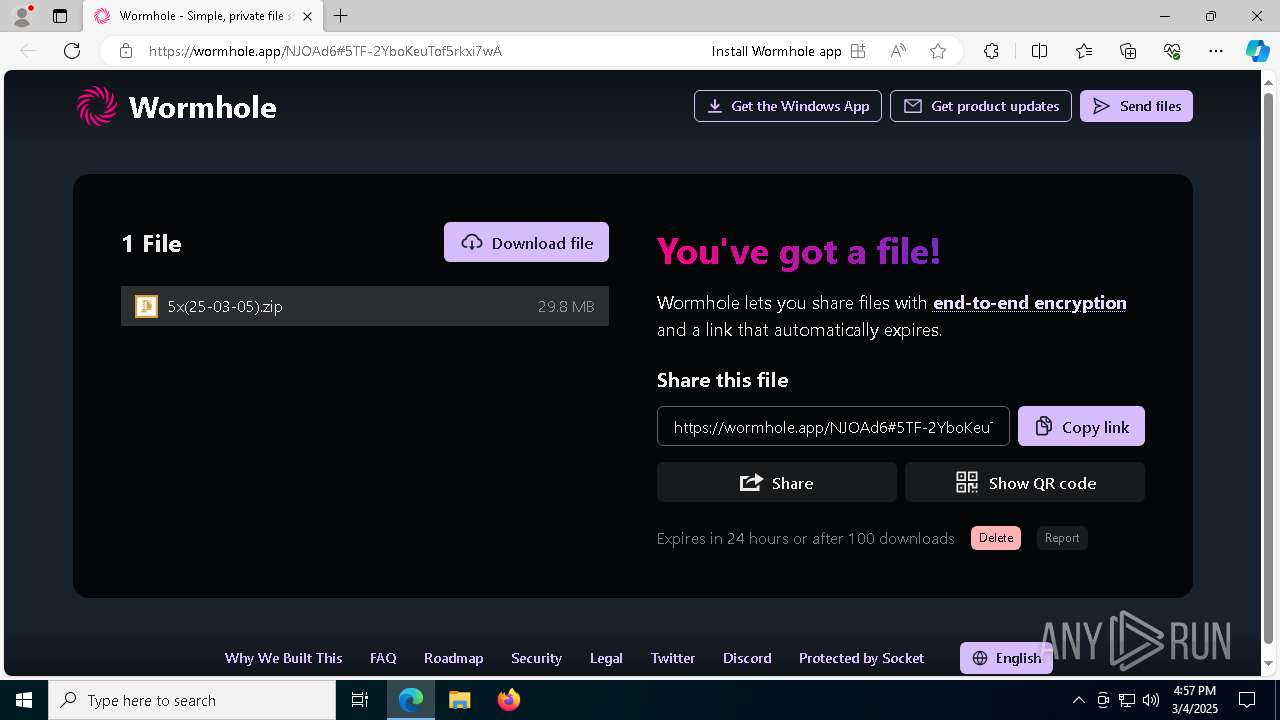The height and width of the screenshot is (720, 1280).
Task: Open the Legal footer link
Action: 606,658
